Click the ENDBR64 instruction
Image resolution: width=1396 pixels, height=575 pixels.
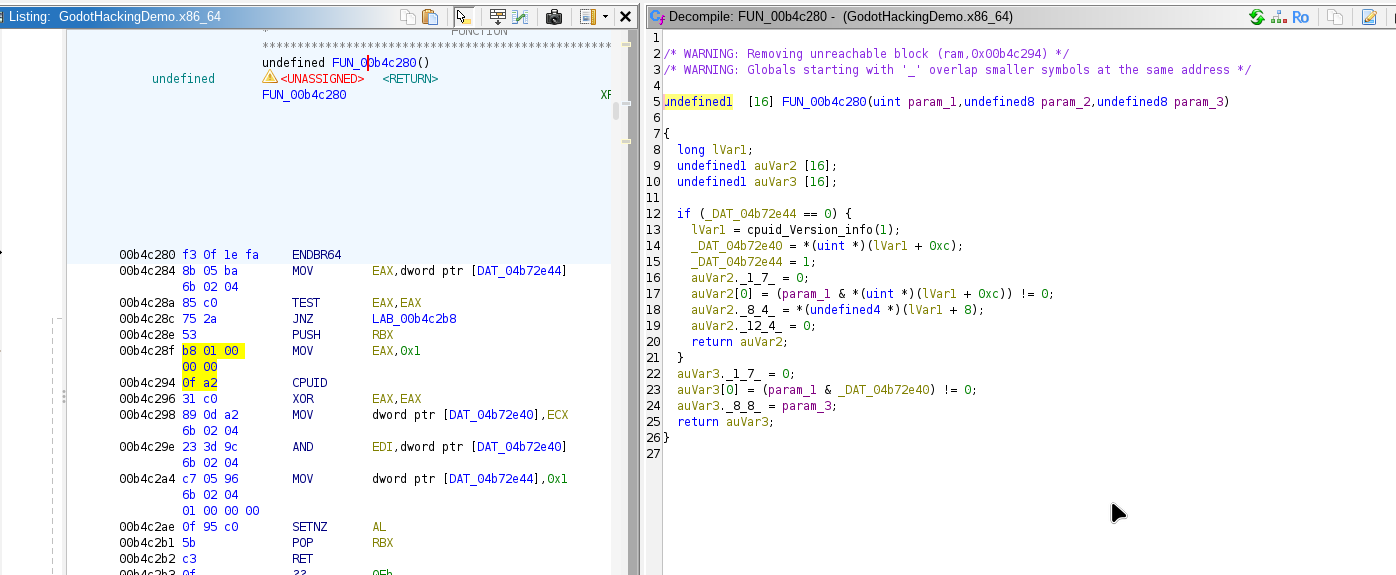pos(316,255)
